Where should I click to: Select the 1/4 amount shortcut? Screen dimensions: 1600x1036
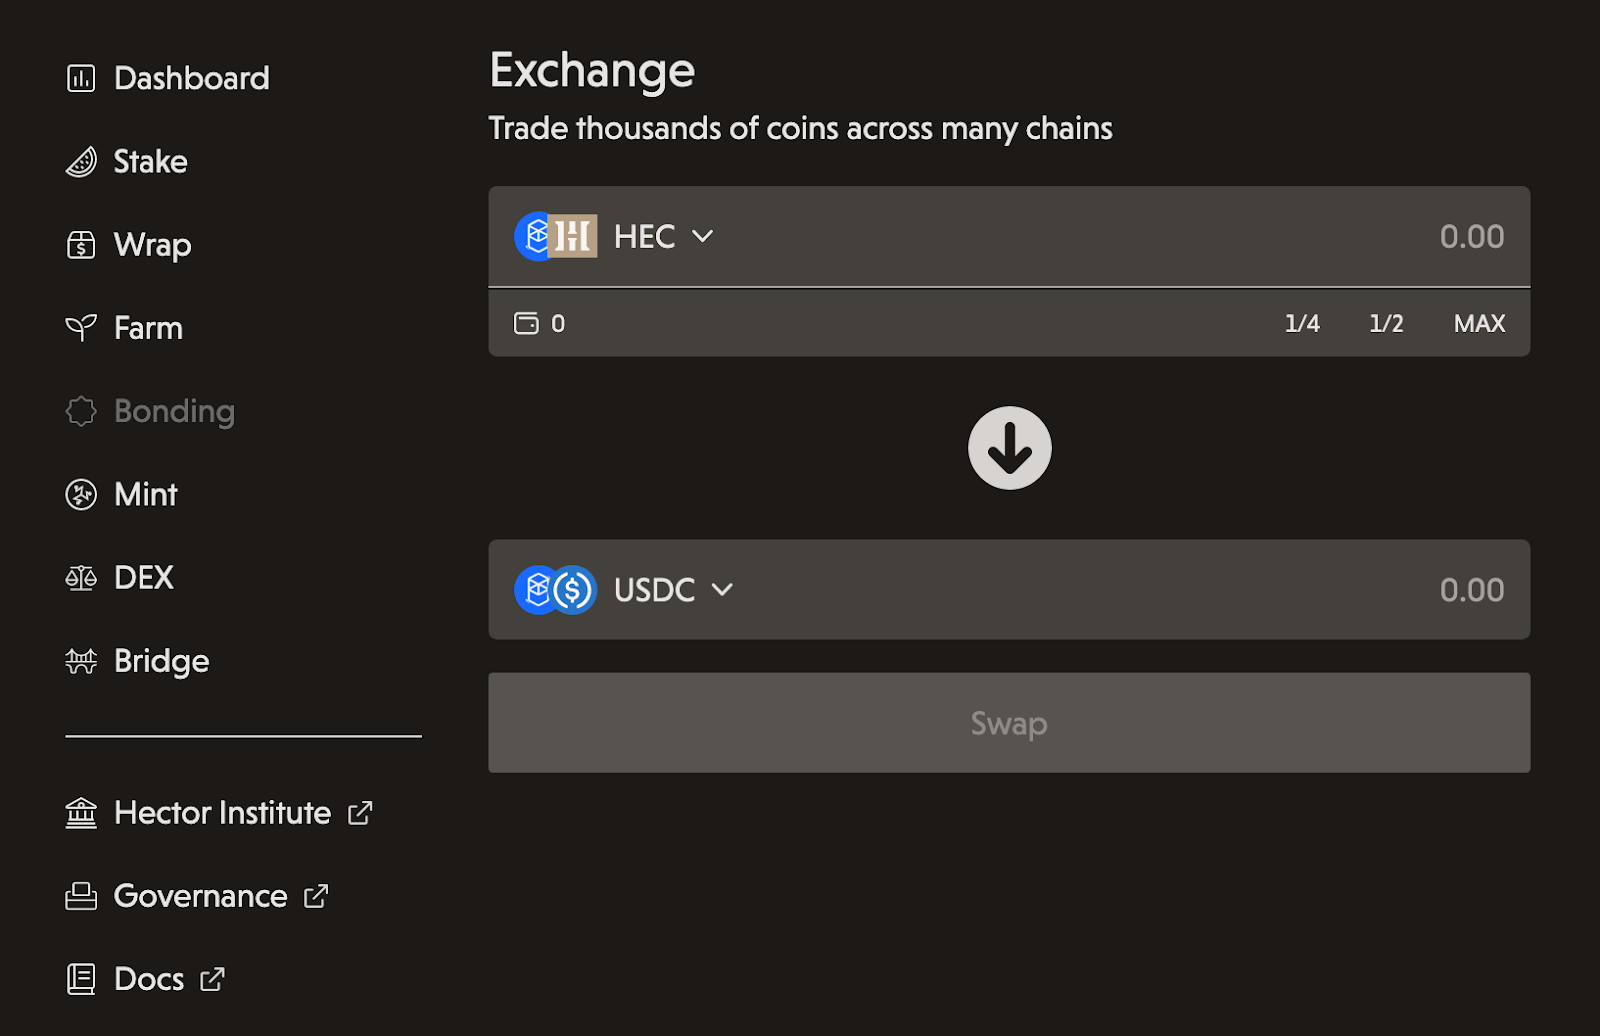[1302, 323]
